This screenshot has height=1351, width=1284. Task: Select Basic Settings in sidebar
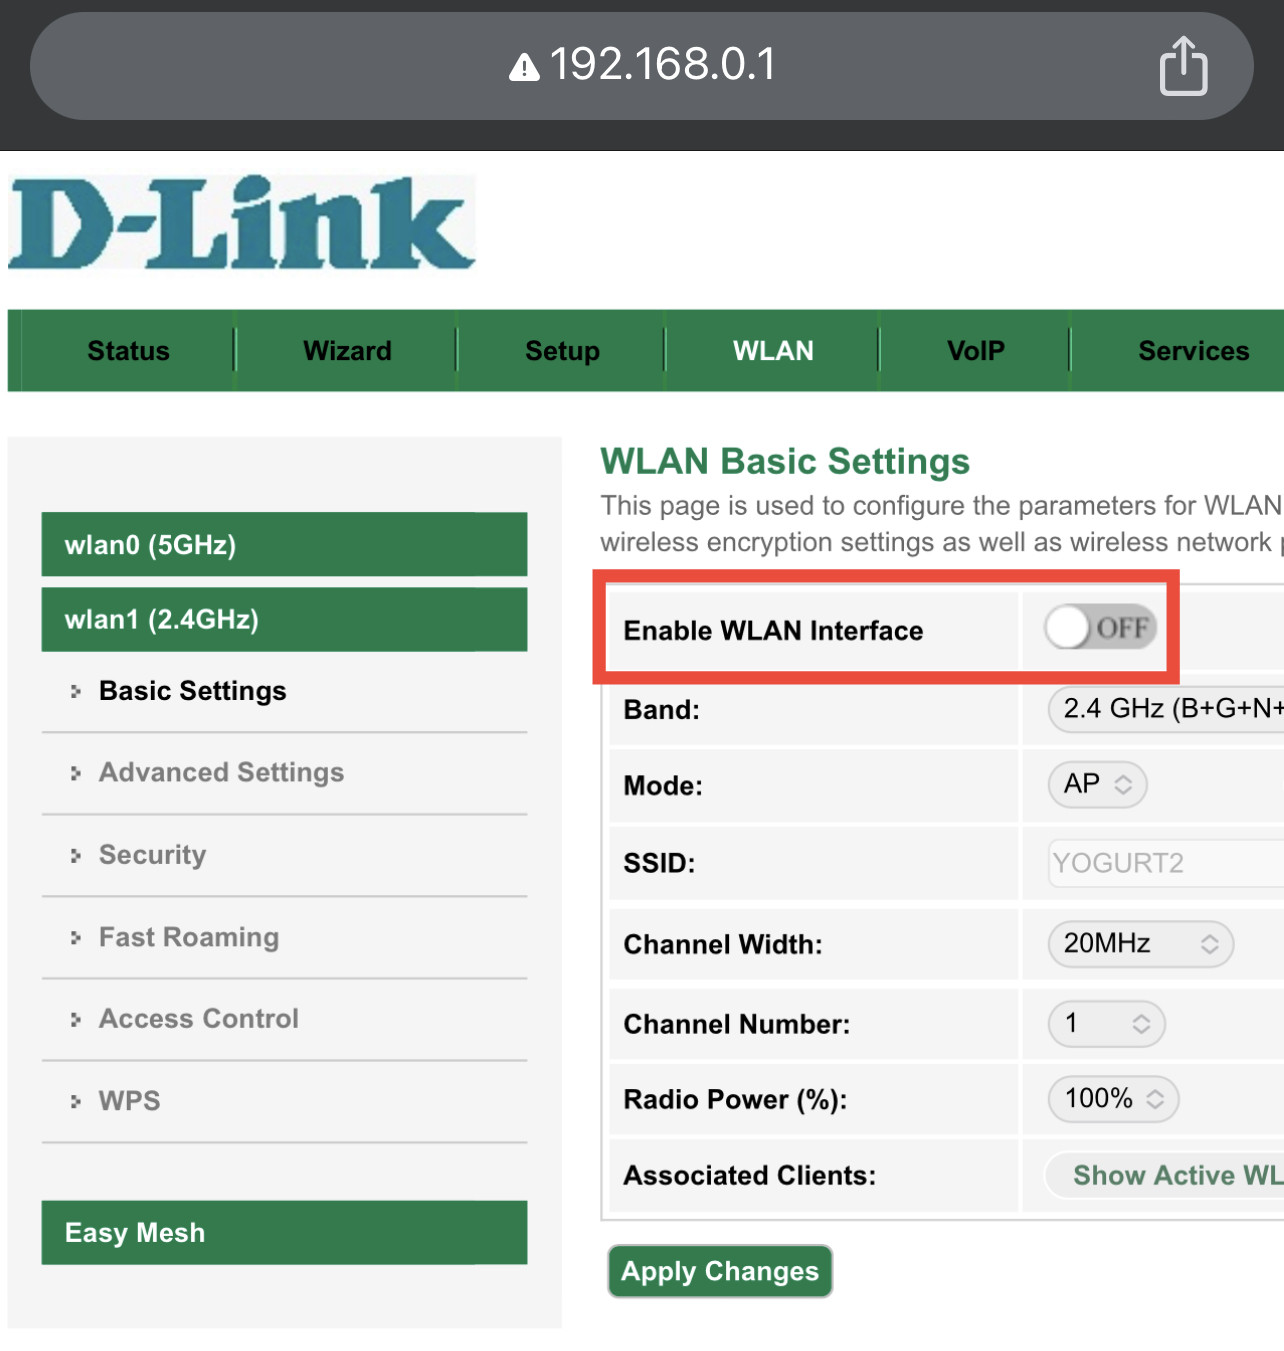pyautogui.click(x=192, y=691)
